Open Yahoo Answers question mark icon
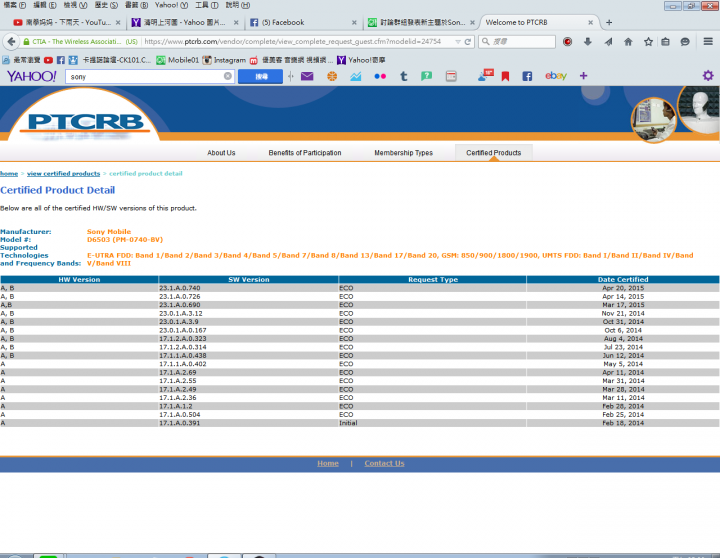 coord(427,76)
